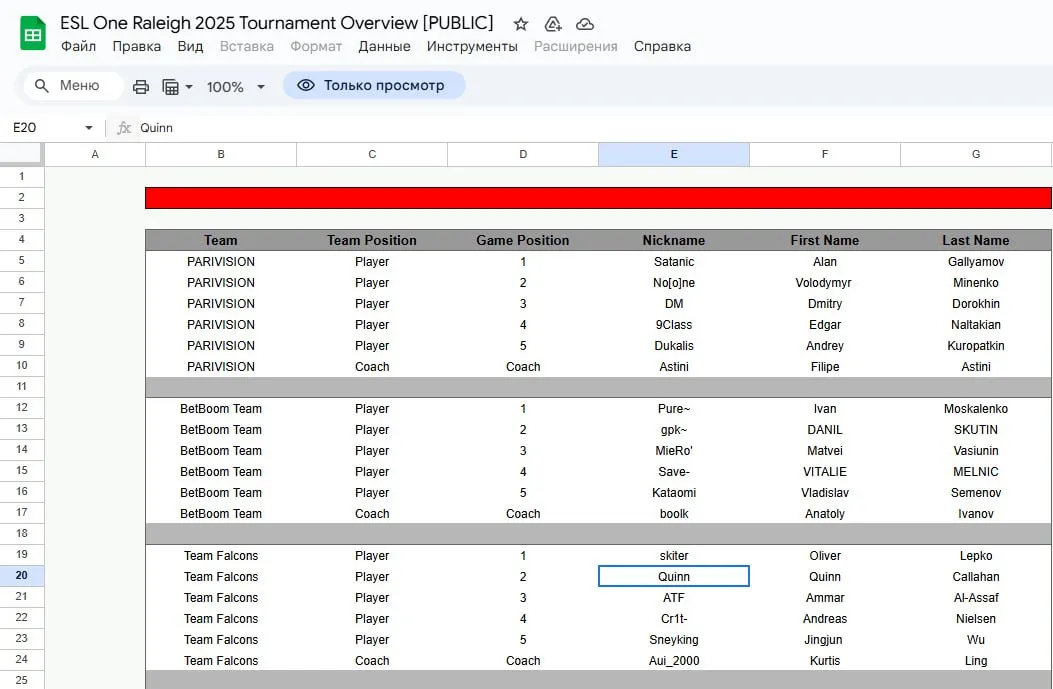1053x689 pixels.
Task: Click the add to Drive icon
Action: pos(553,24)
